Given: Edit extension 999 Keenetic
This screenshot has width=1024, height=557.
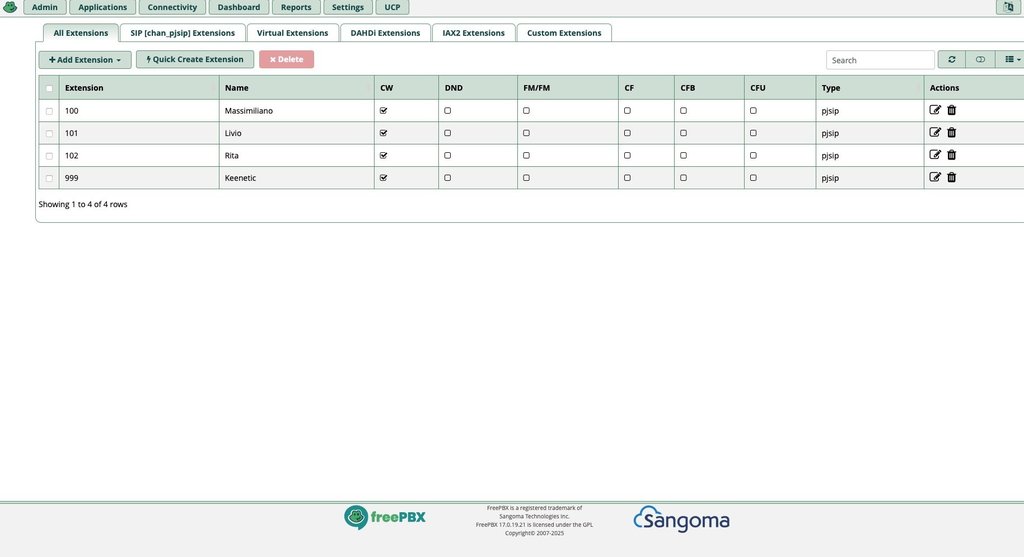Looking at the screenshot, I should (935, 177).
